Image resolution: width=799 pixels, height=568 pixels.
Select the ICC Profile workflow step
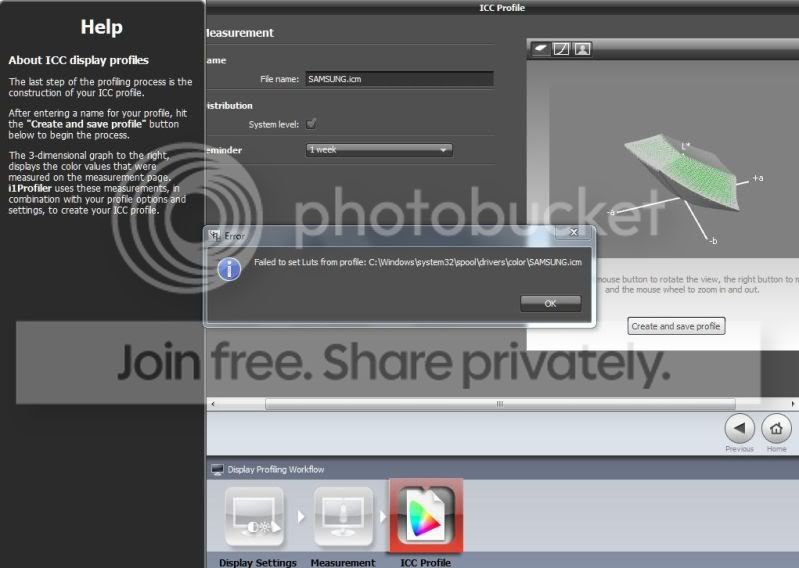click(427, 515)
